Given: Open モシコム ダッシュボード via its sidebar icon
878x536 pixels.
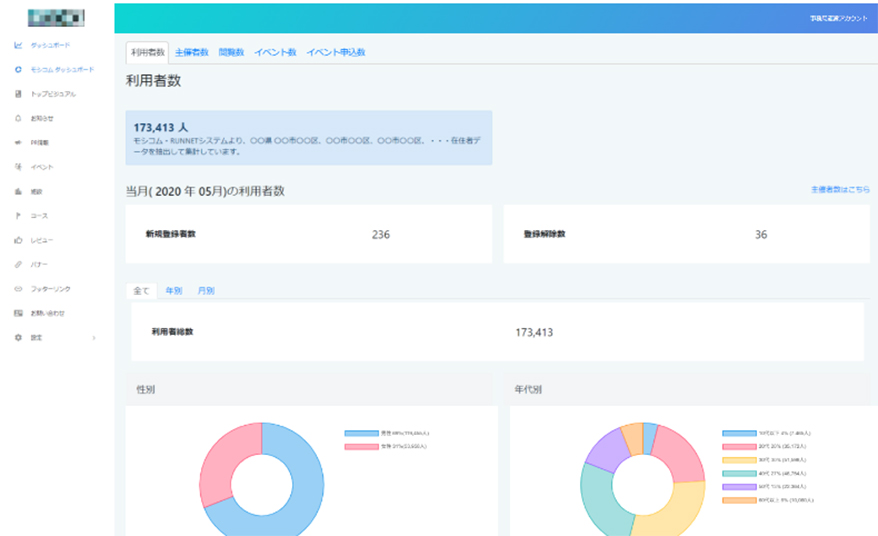Looking at the screenshot, I should (18, 70).
